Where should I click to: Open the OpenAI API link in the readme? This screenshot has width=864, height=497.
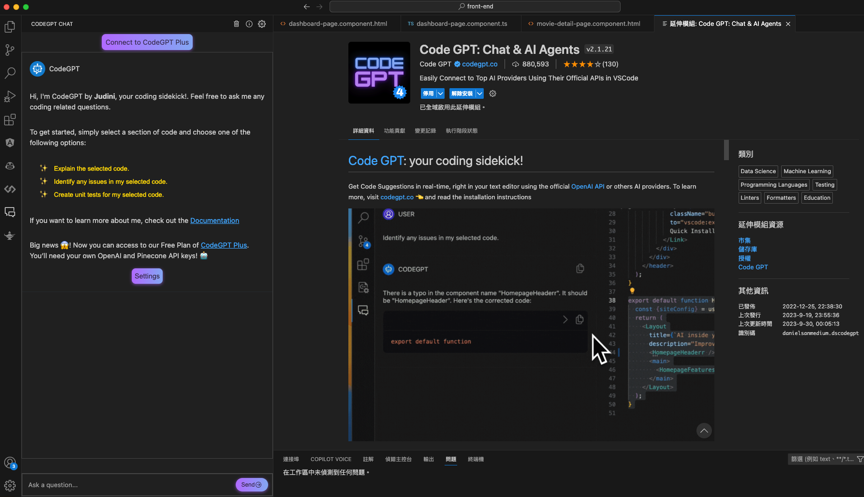point(587,187)
